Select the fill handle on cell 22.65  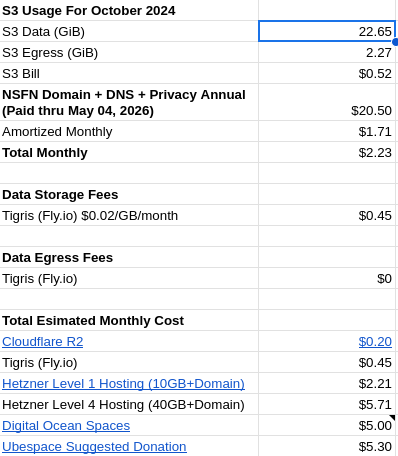click(395, 42)
